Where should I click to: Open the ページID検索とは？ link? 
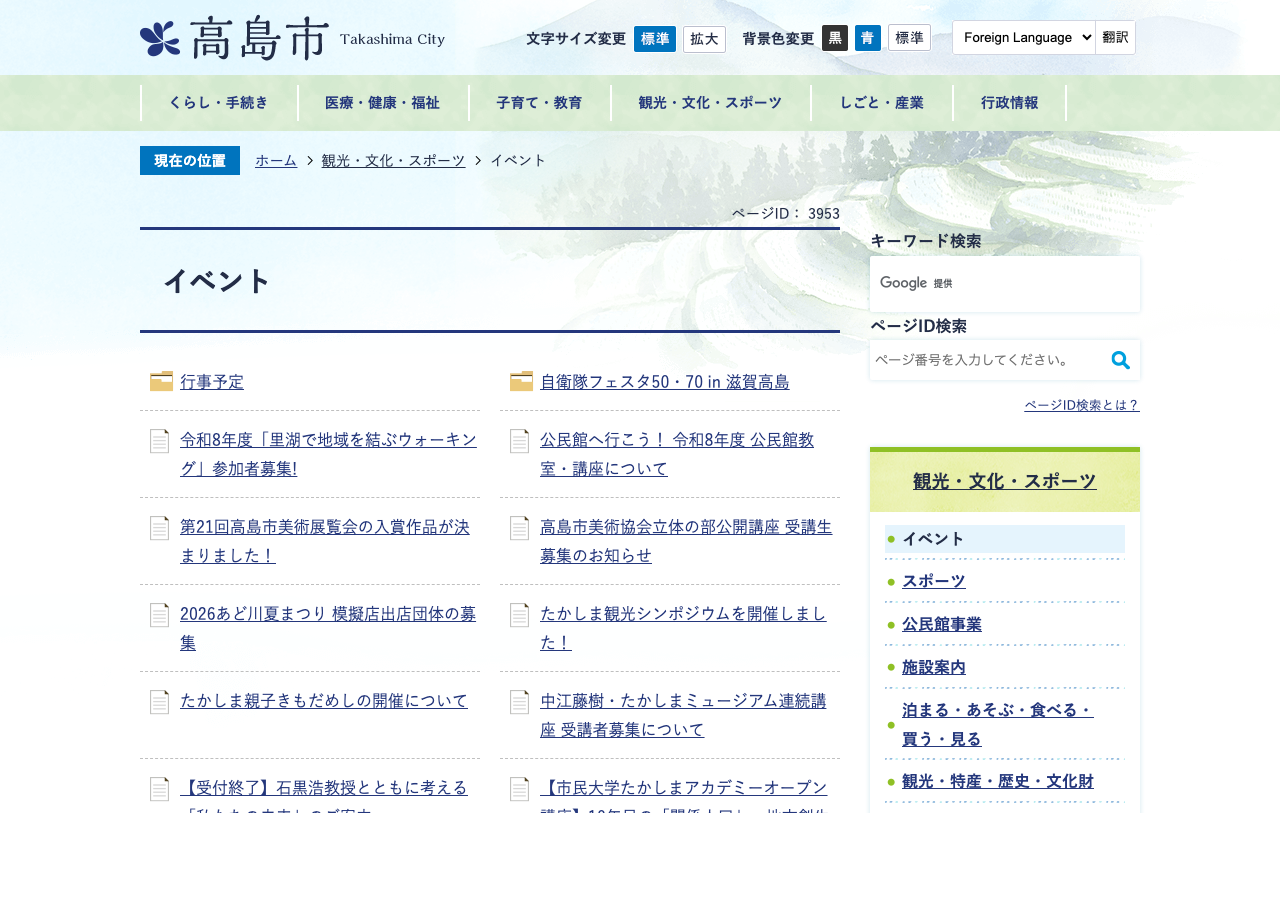point(1082,405)
